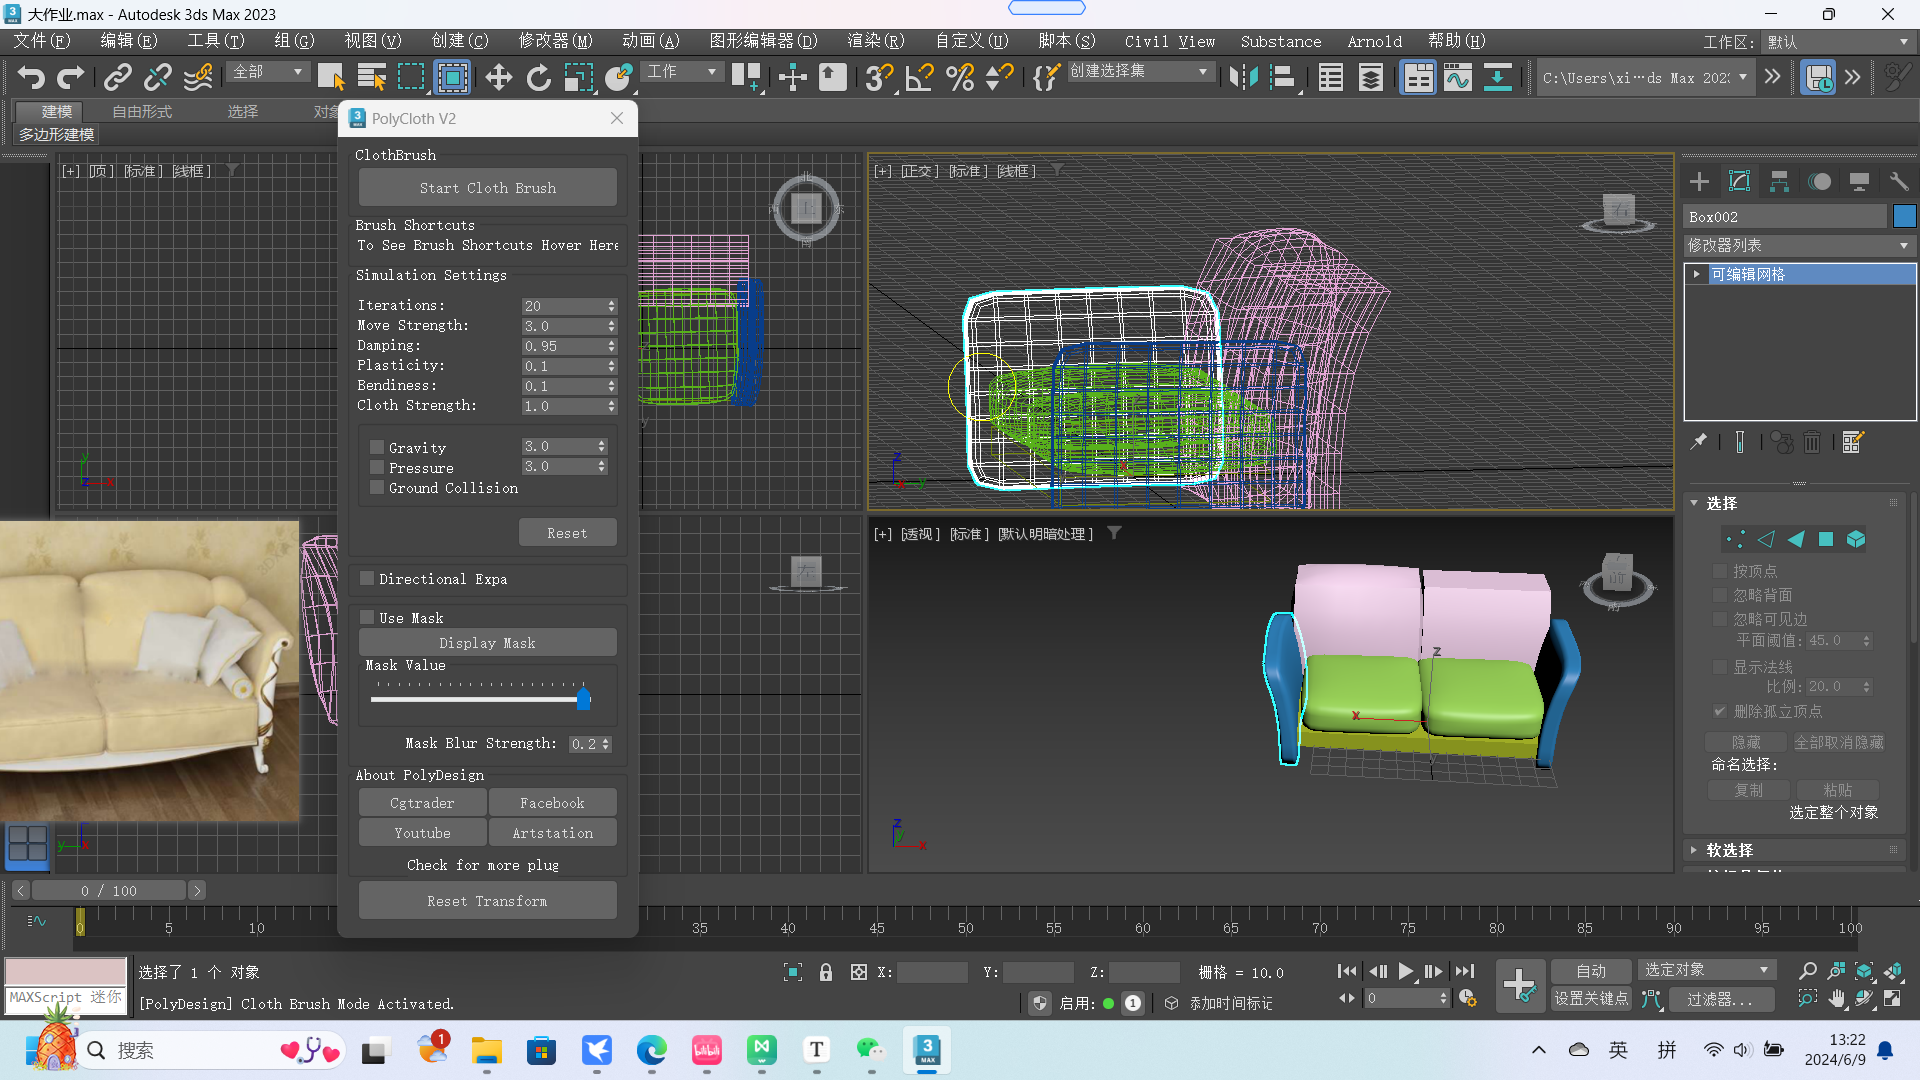1920x1080 pixels.
Task: Open the 编辑(E) menu
Action: [x=128, y=41]
